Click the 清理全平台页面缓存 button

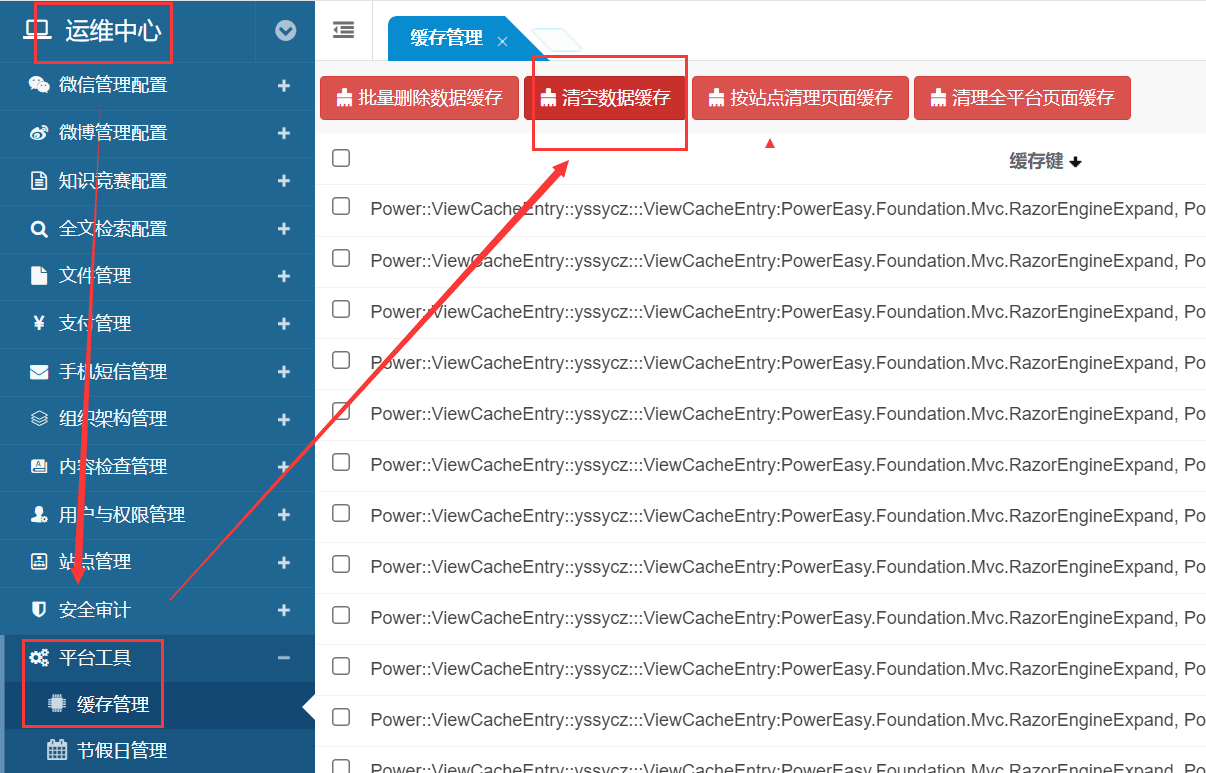[x=1022, y=98]
